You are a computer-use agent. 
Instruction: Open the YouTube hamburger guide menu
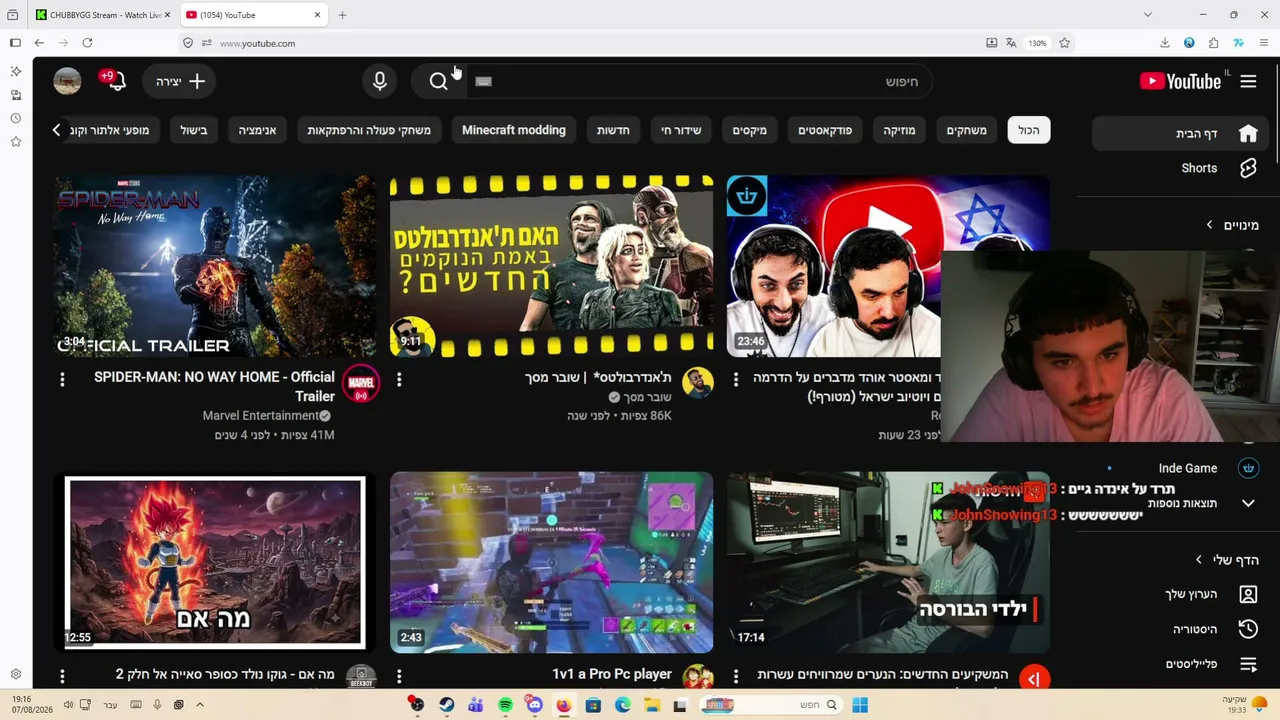[x=1248, y=82]
